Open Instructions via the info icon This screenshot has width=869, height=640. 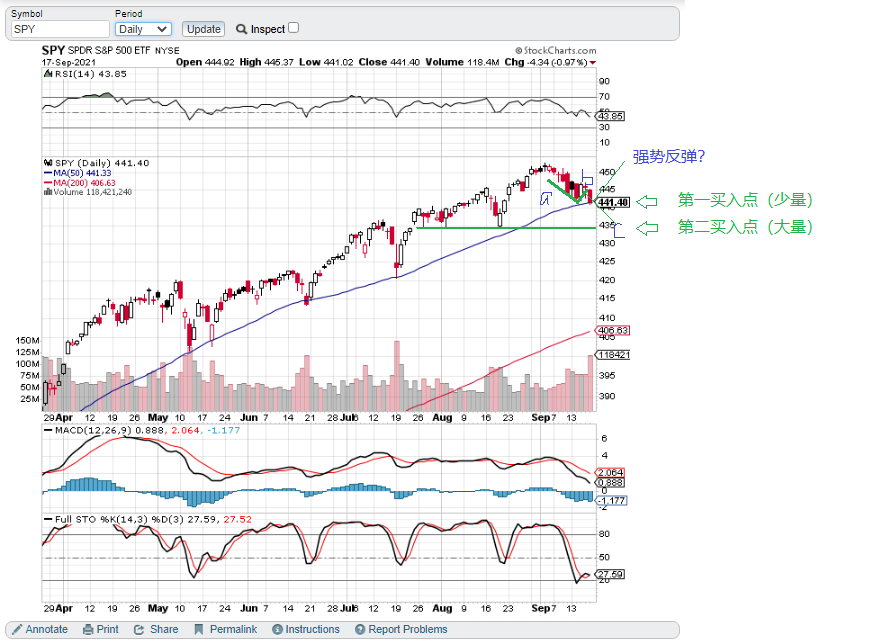pyautogui.click(x=277, y=629)
